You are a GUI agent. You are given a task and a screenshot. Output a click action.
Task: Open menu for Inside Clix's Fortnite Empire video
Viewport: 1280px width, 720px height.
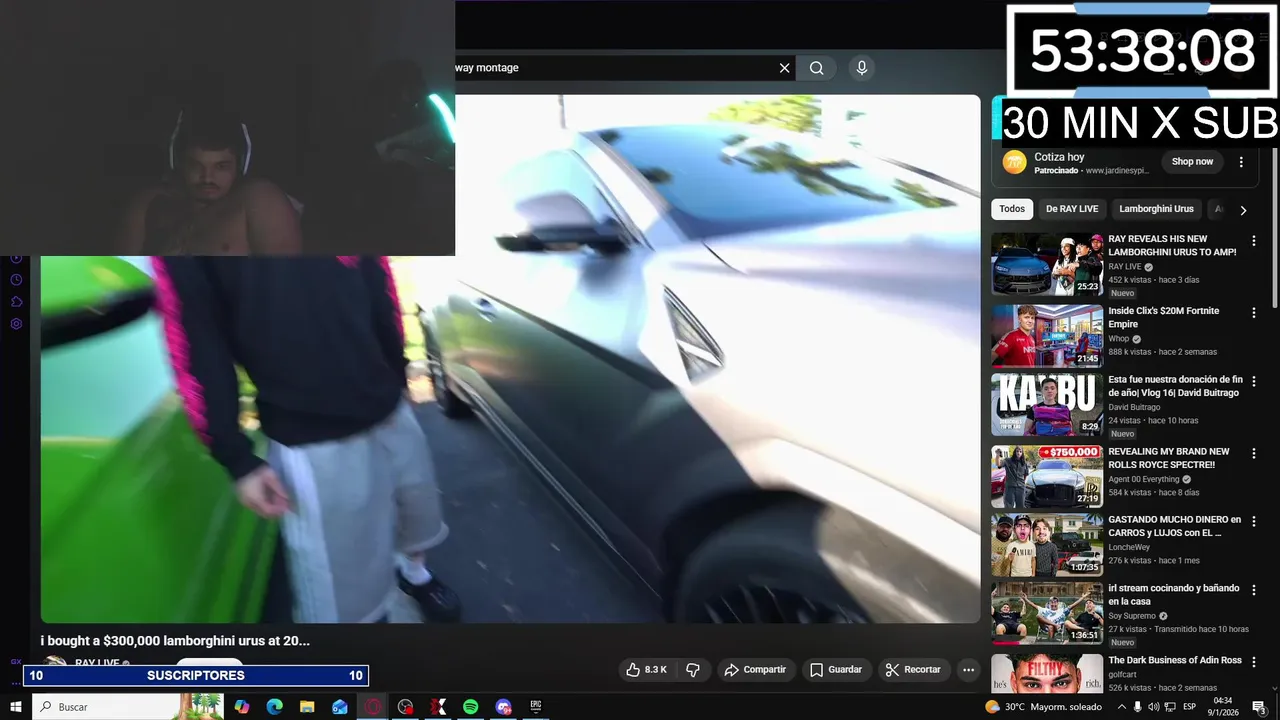pos(1254,313)
